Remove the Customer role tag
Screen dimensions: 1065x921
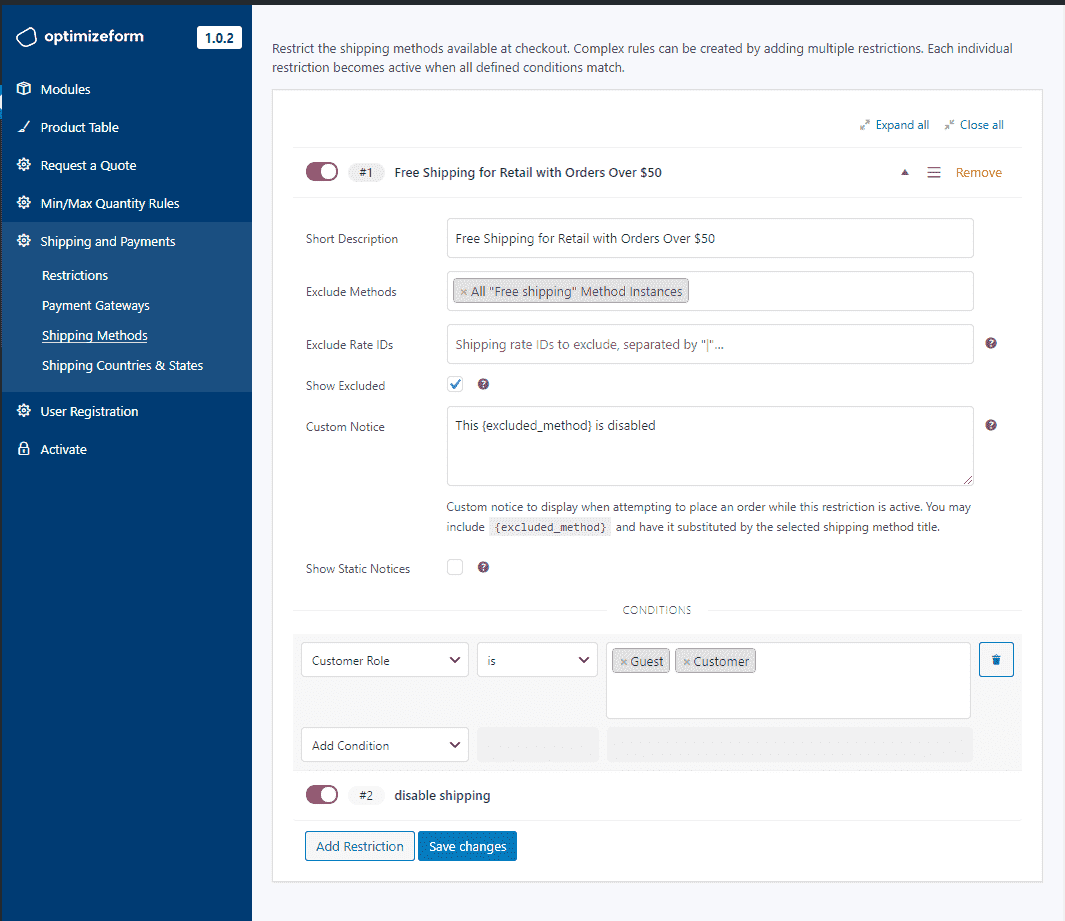(687, 662)
